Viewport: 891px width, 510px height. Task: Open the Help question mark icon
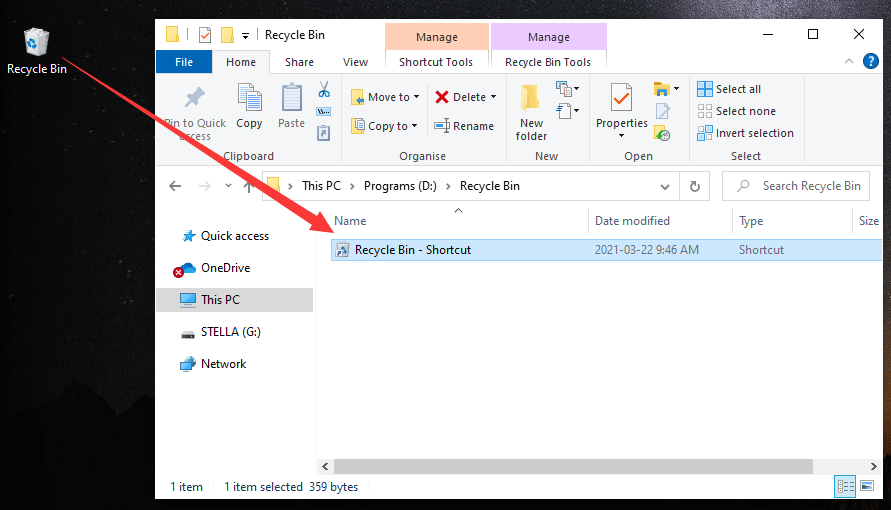point(871,61)
